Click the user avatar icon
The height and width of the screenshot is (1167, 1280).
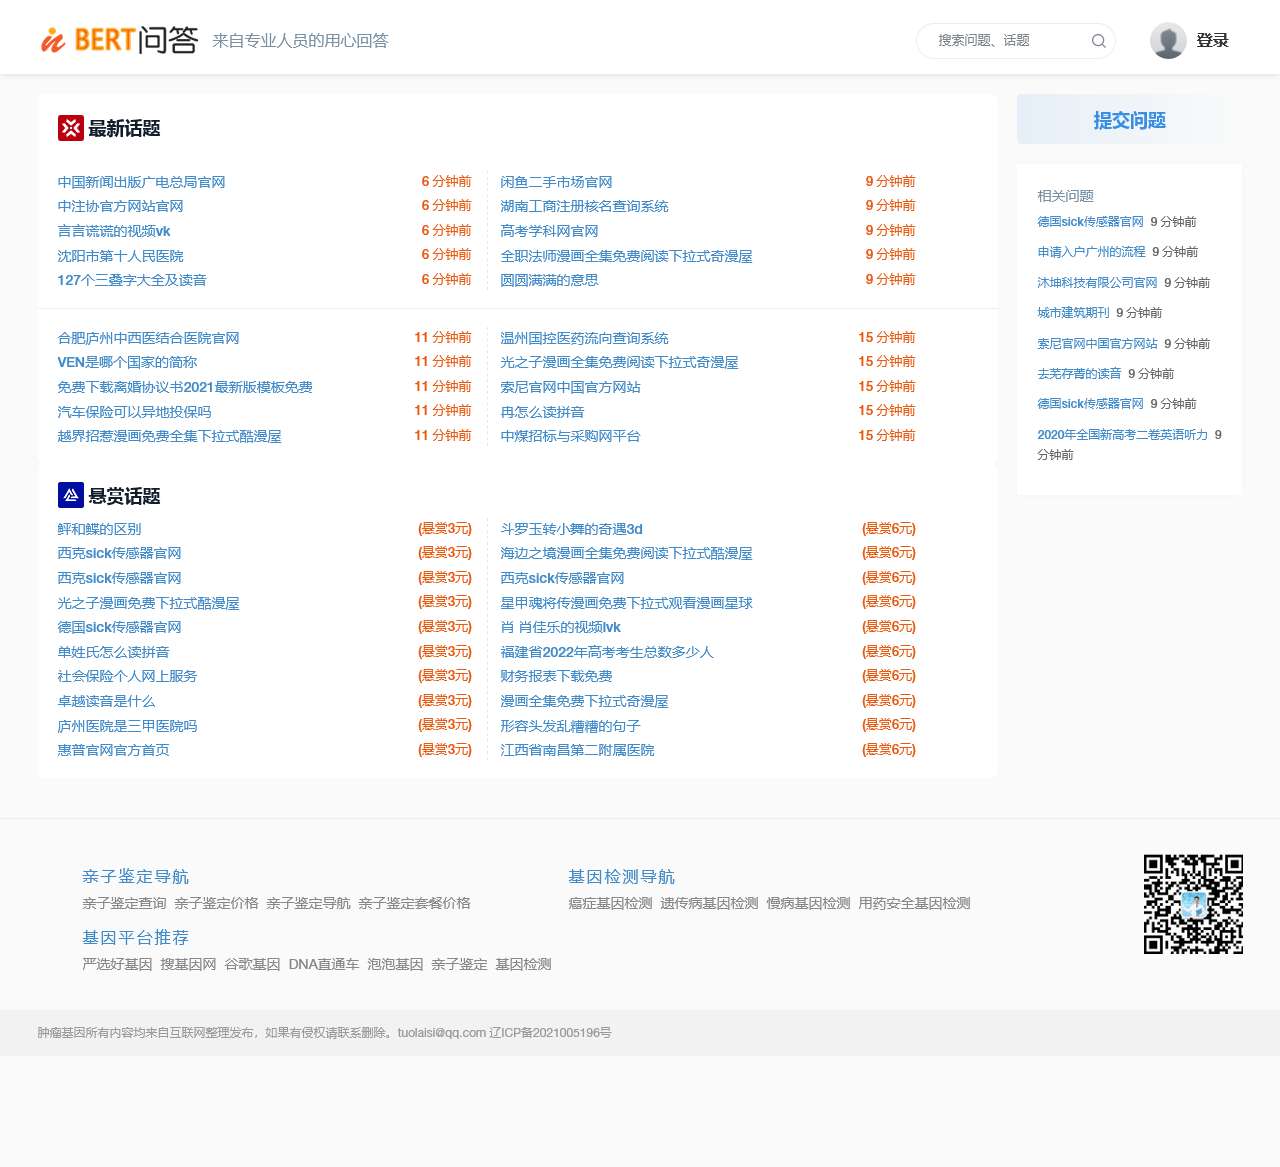[1167, 41]
